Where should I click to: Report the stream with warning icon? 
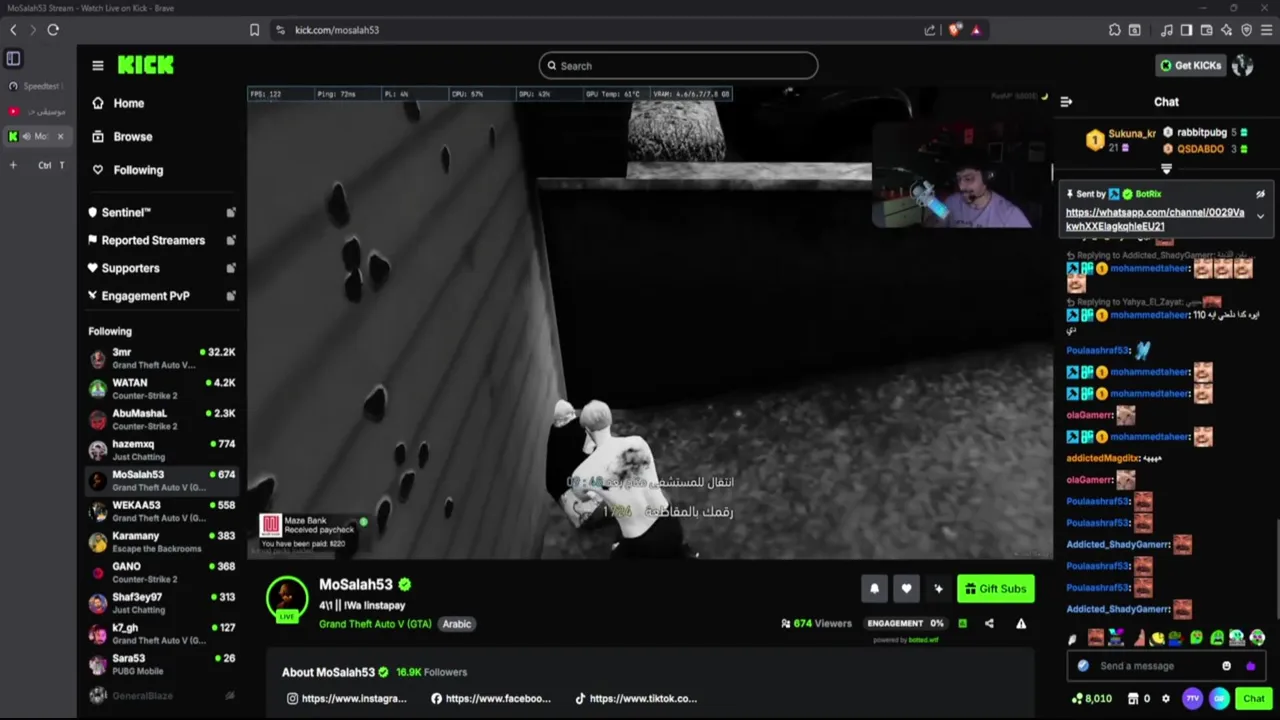pos(1021,624)
